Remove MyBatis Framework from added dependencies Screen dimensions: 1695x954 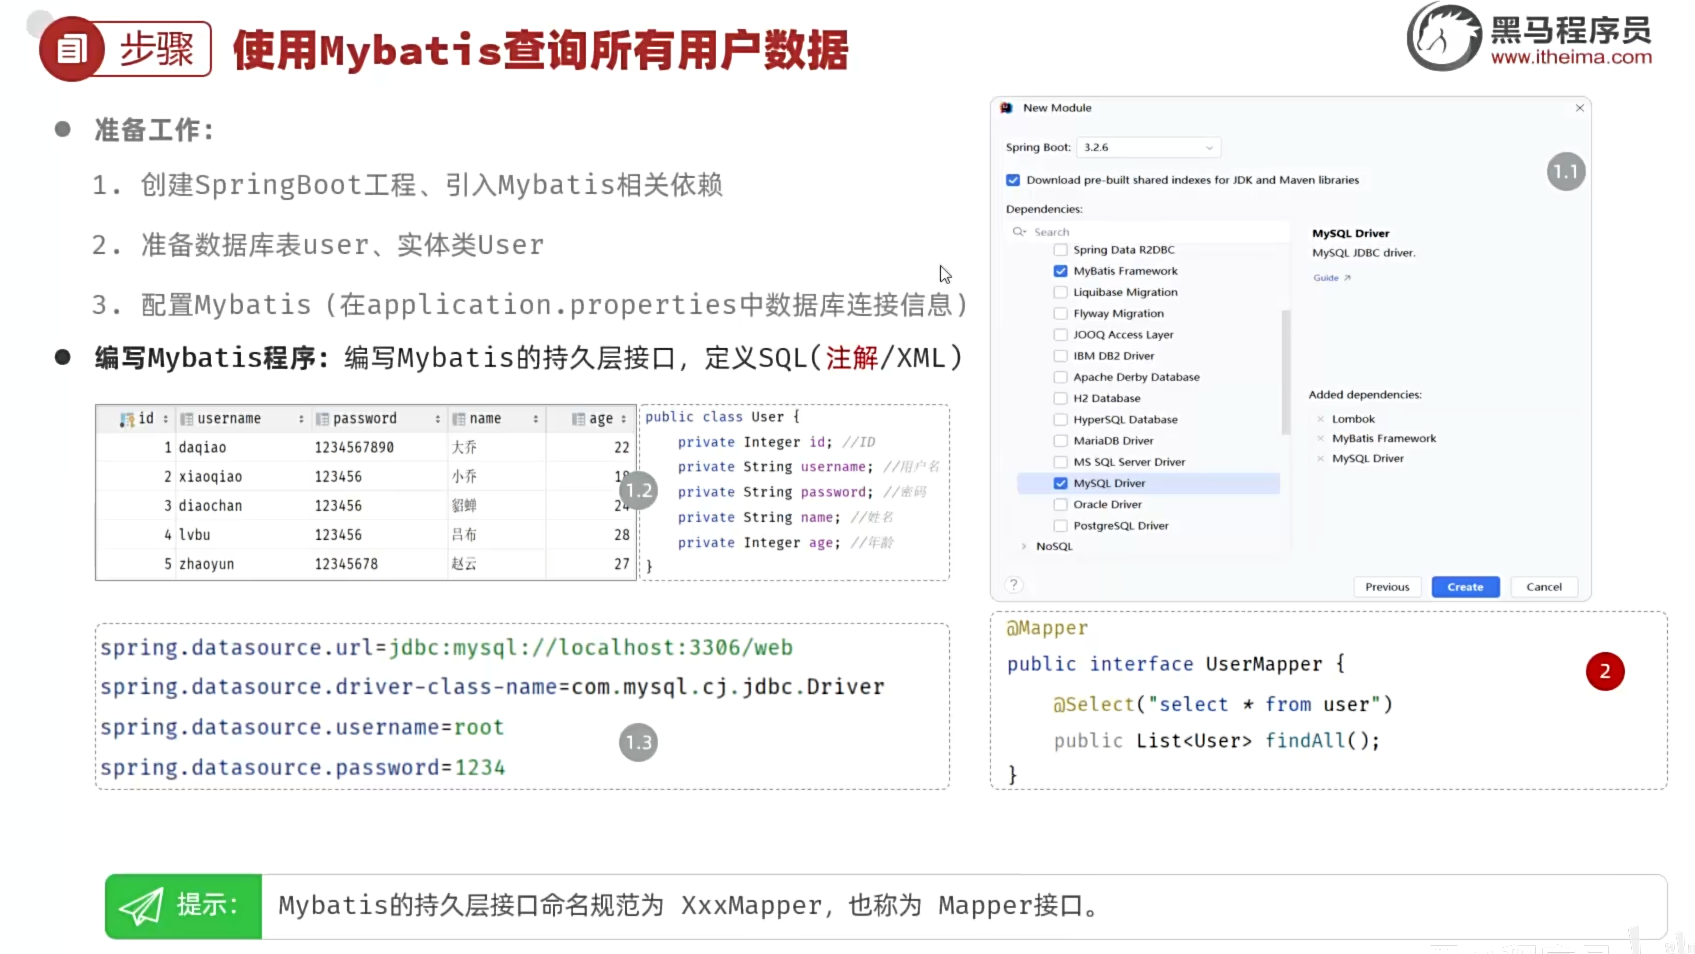1320,438
